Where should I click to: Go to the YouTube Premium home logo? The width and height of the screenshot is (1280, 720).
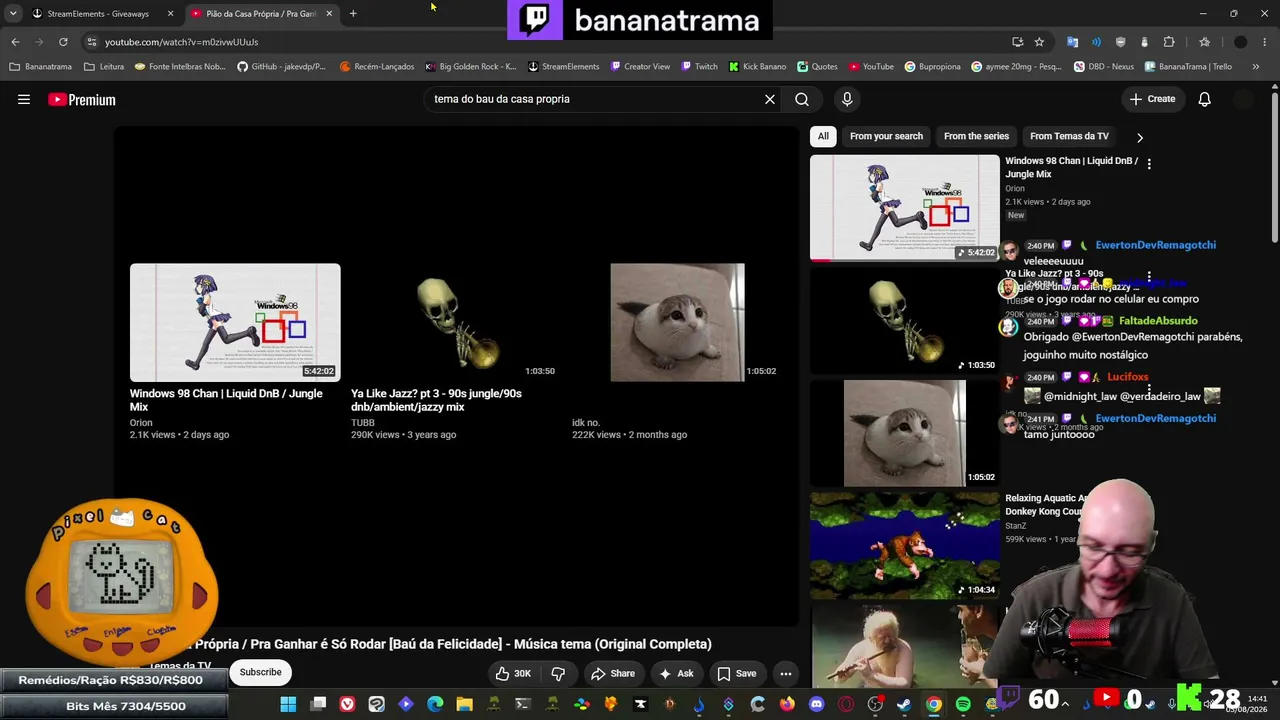click(x=82, y=99)
